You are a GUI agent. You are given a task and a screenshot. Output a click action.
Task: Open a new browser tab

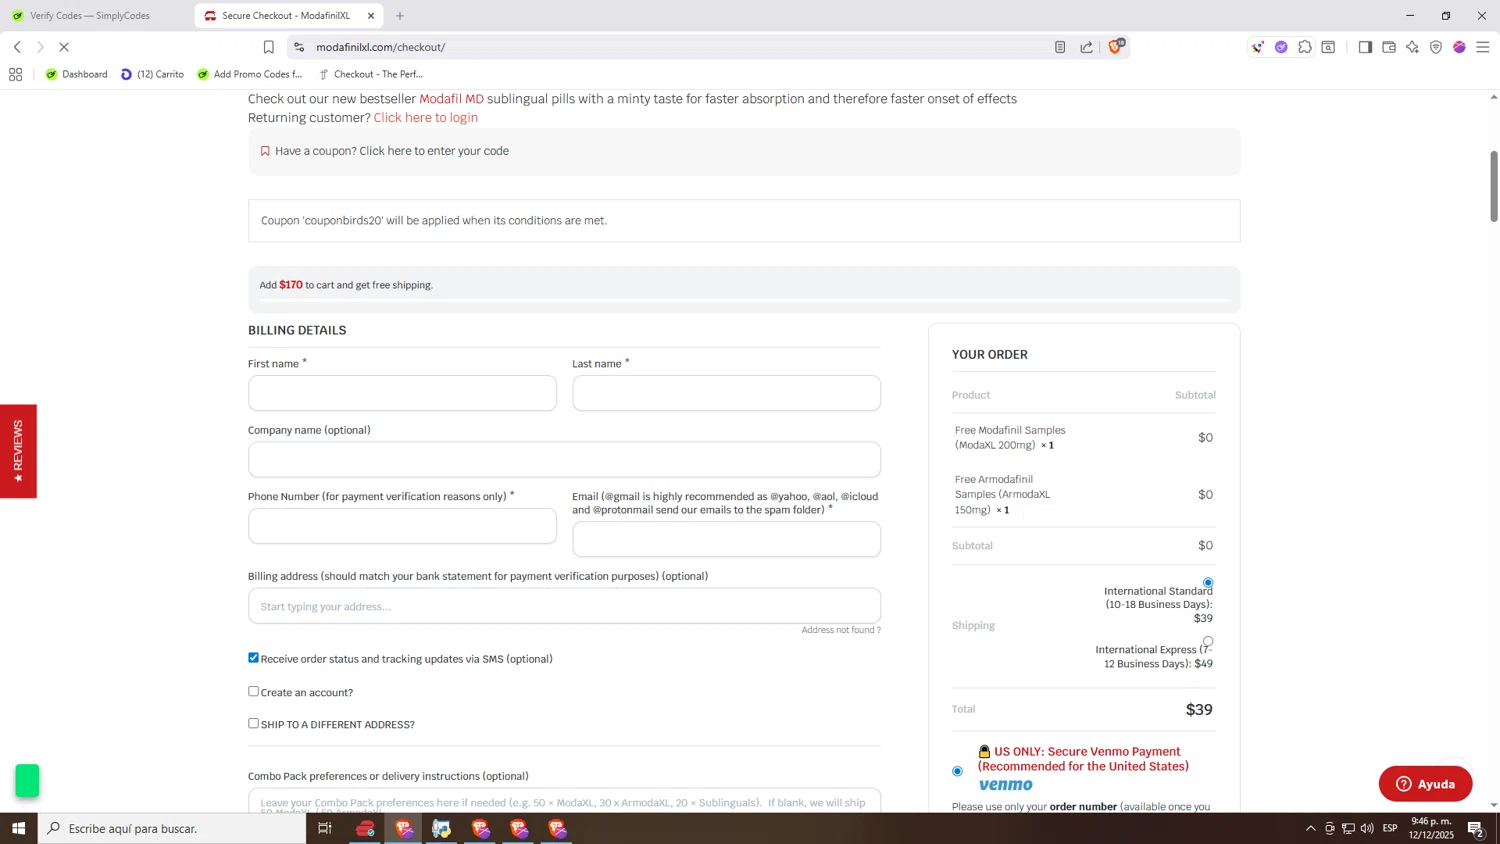[400, 16]
